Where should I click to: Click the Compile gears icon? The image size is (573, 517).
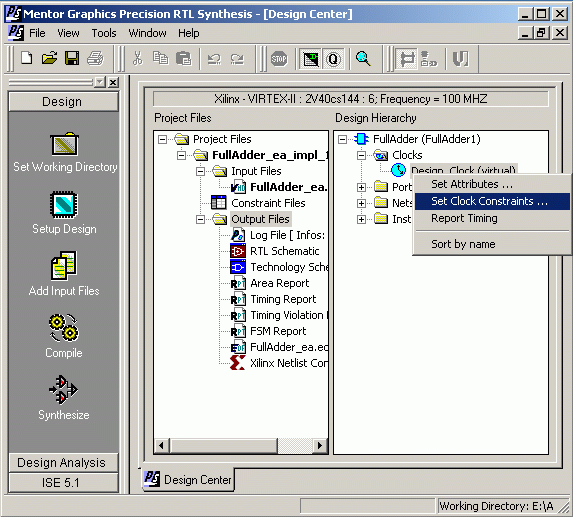64,328
